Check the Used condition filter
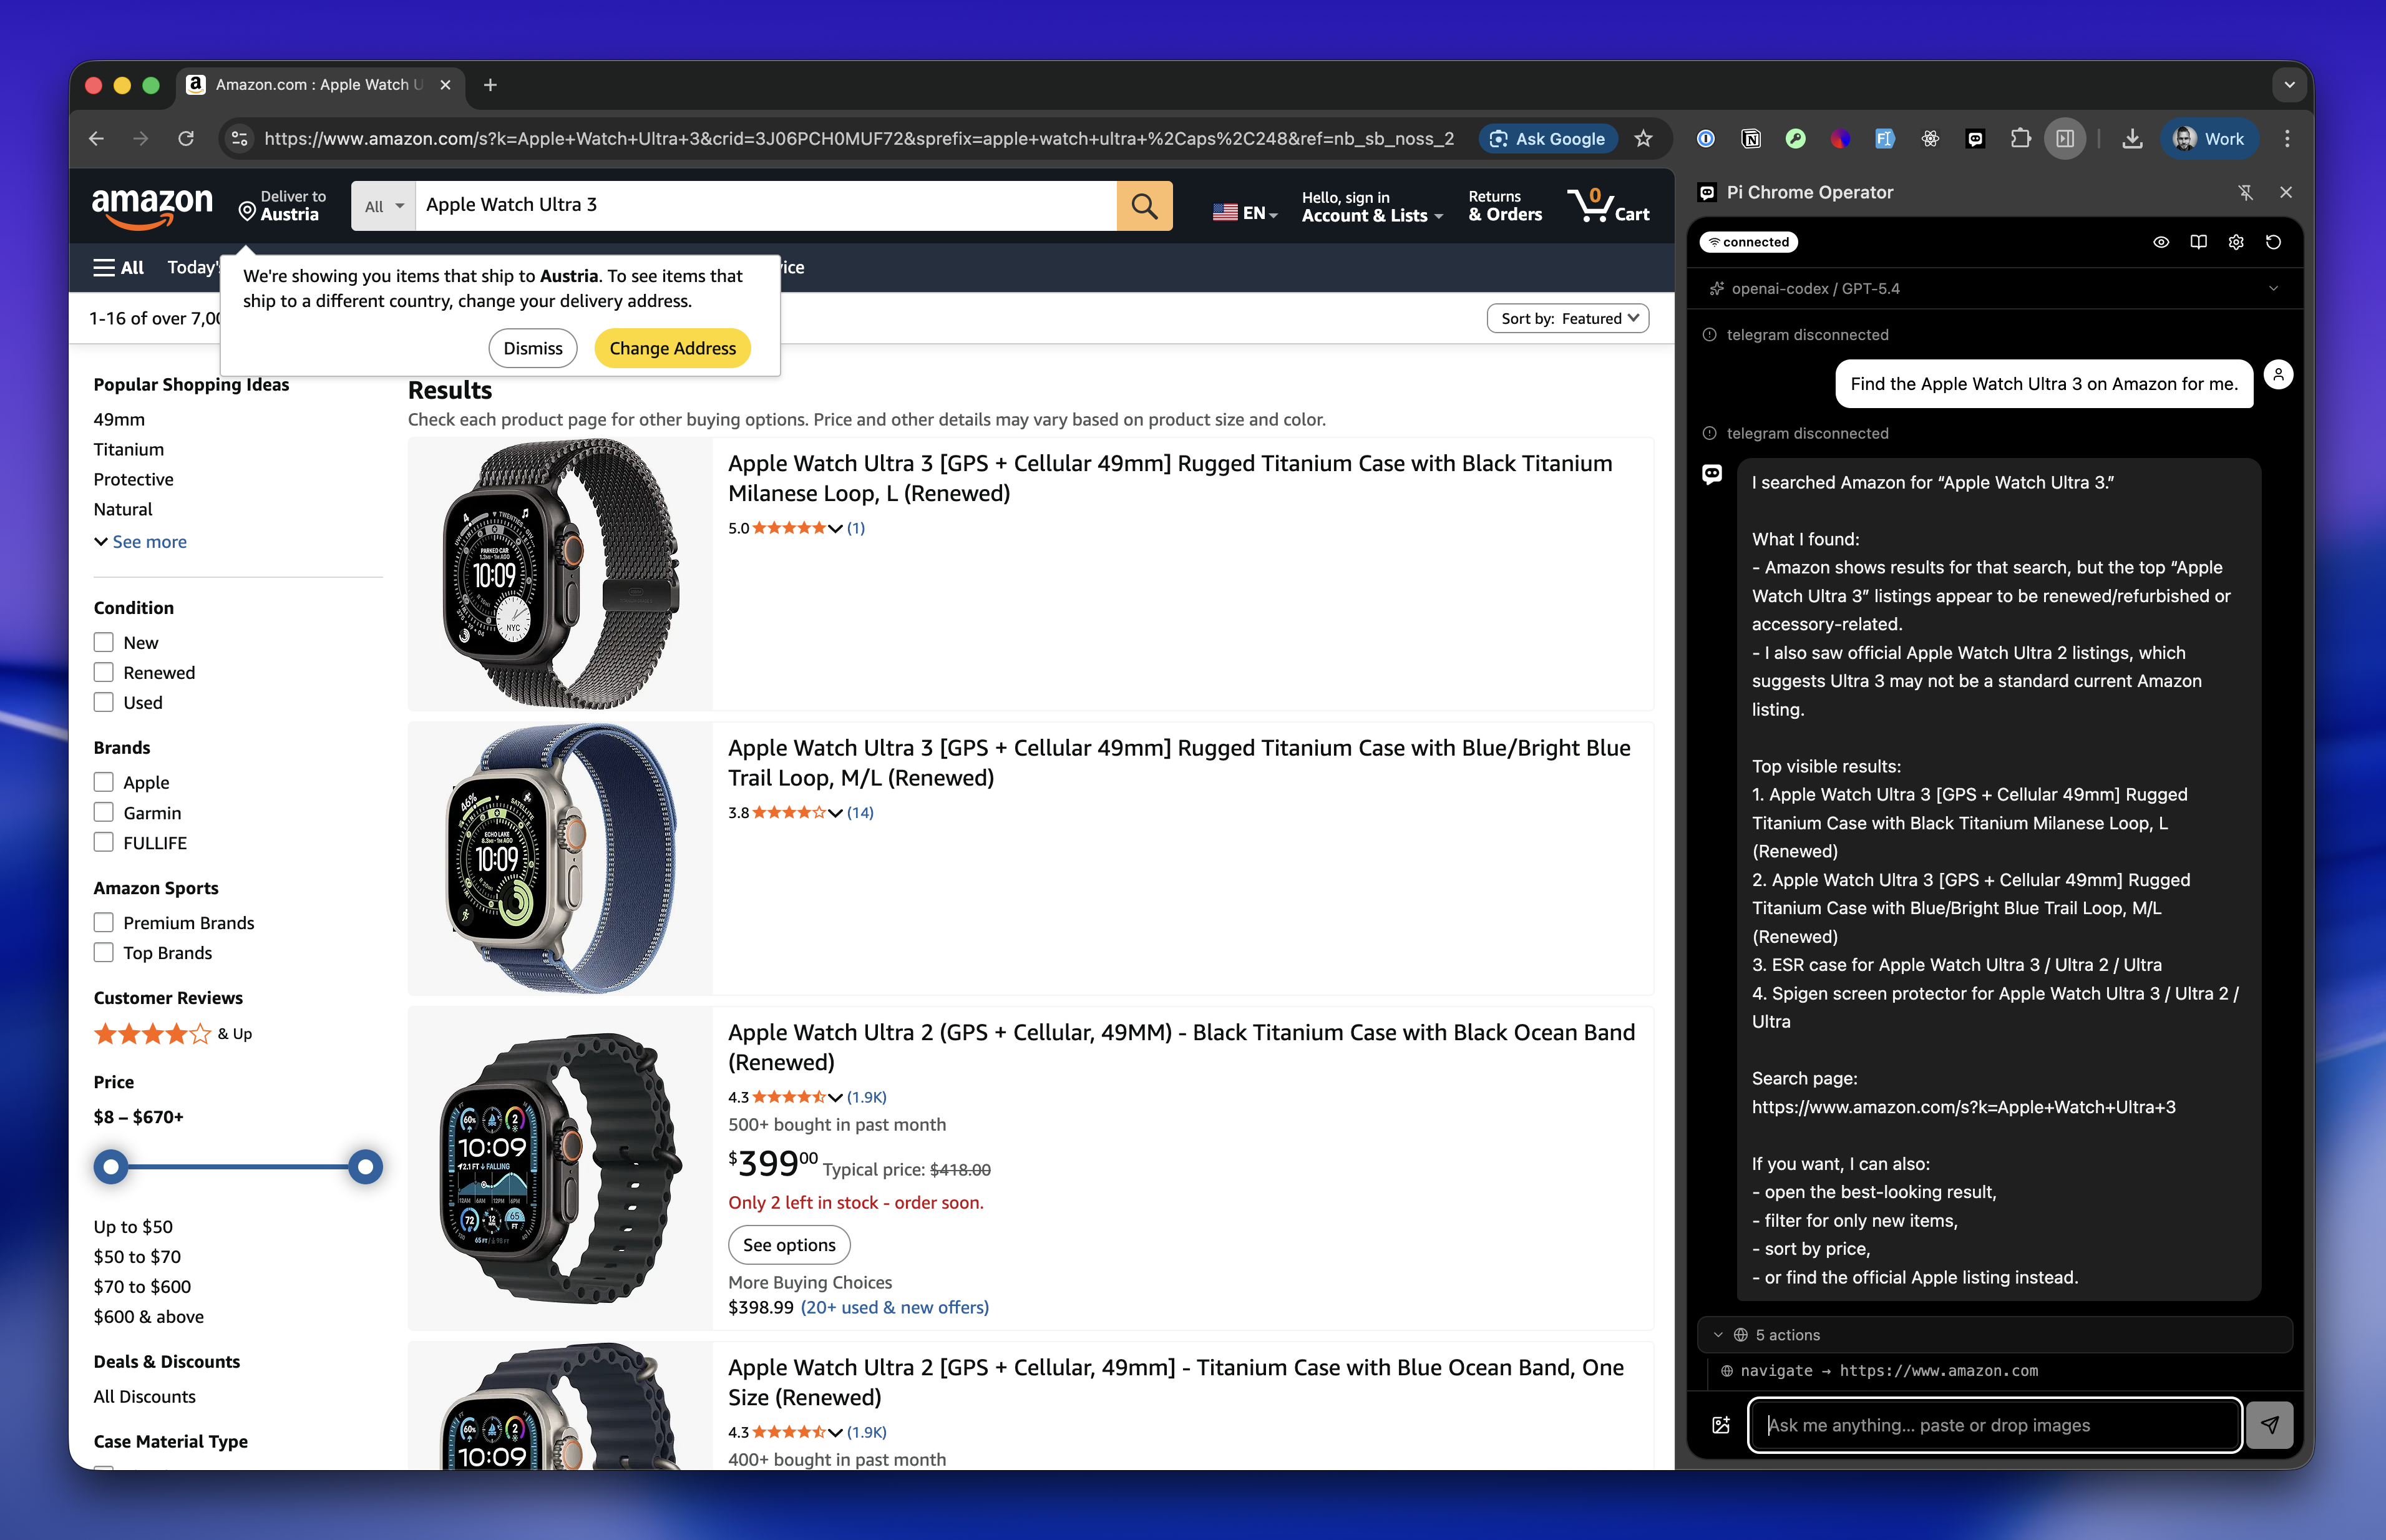Viewport: 2386px width, 1540px height. click(x=104, y=702)
